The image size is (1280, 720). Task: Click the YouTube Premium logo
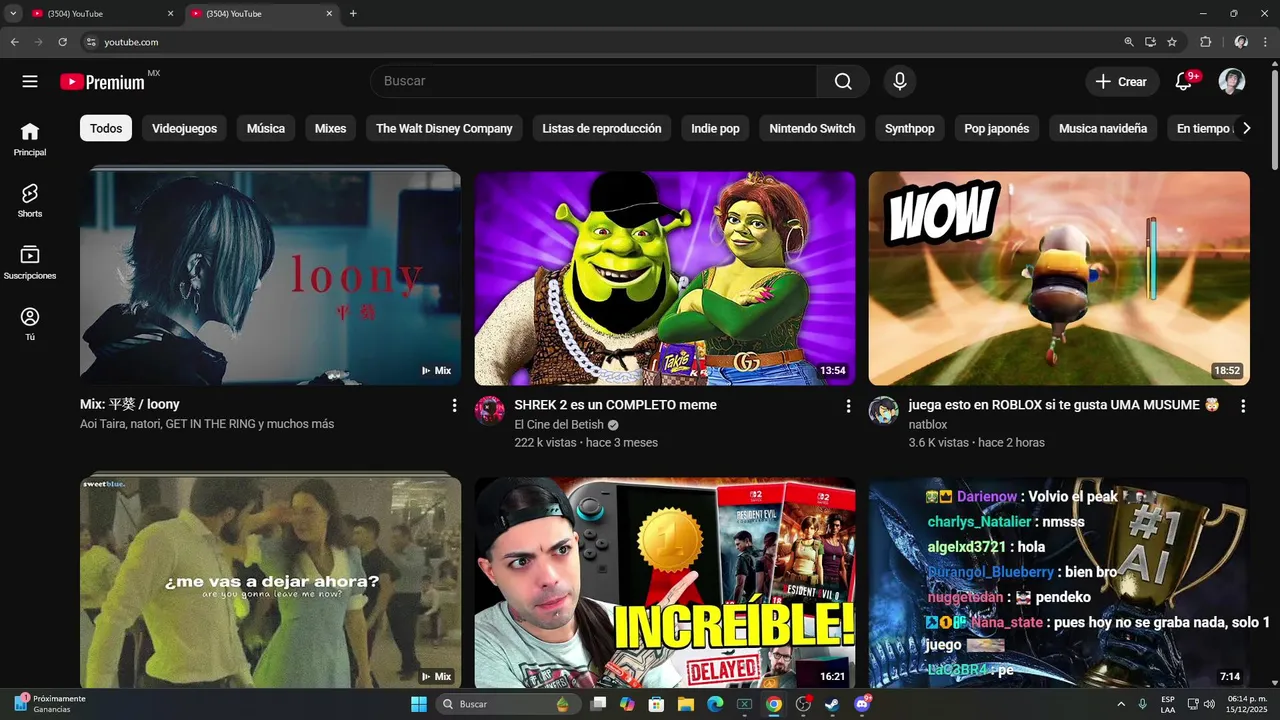coord(102,82)
